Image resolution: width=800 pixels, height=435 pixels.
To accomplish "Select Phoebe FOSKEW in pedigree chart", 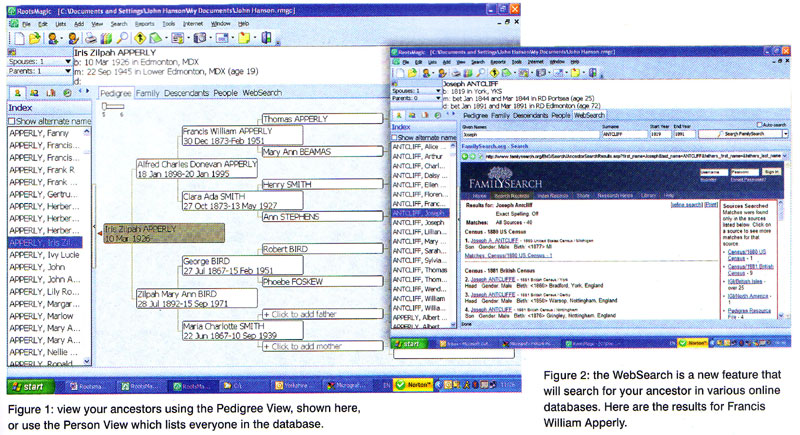I will point(322,282).
